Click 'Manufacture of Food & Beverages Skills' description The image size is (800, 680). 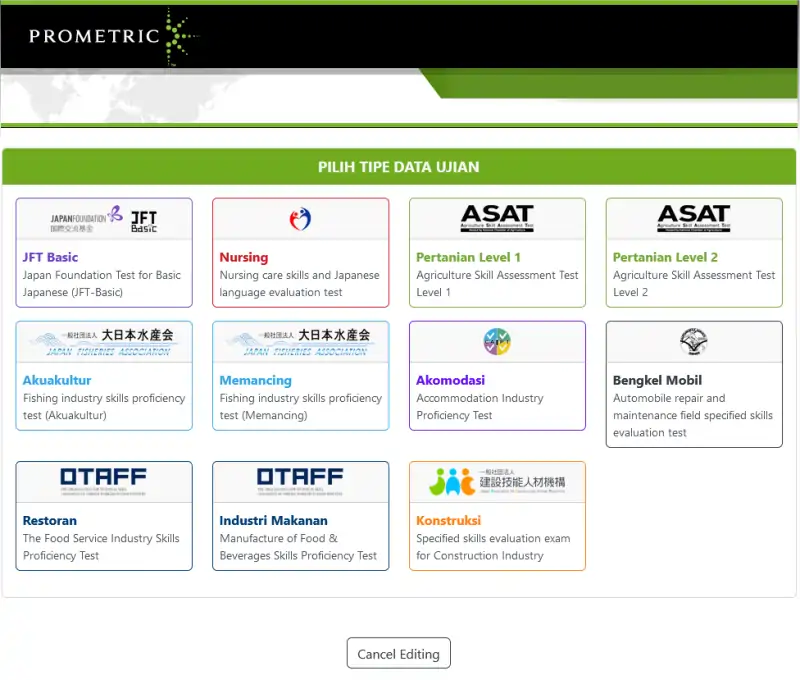point(298,547)
